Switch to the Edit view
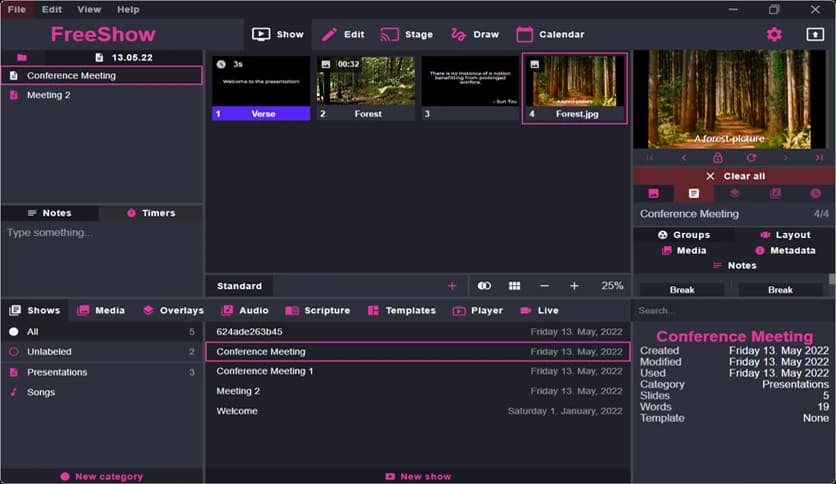 pos(343,35)
